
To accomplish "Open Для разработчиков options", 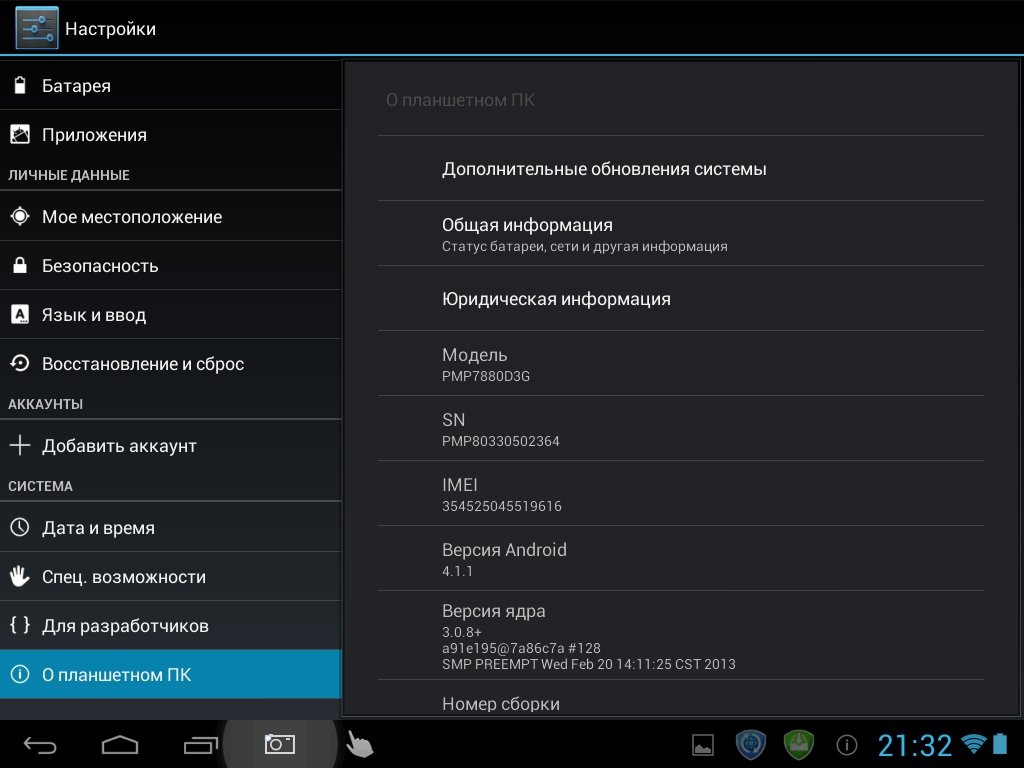I will (x=170, y=626).
